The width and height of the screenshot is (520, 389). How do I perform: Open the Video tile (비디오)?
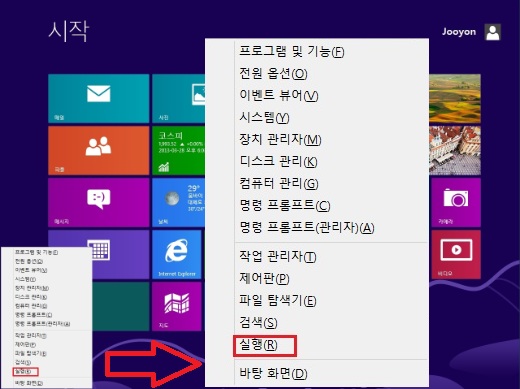(x=456, y=254)
